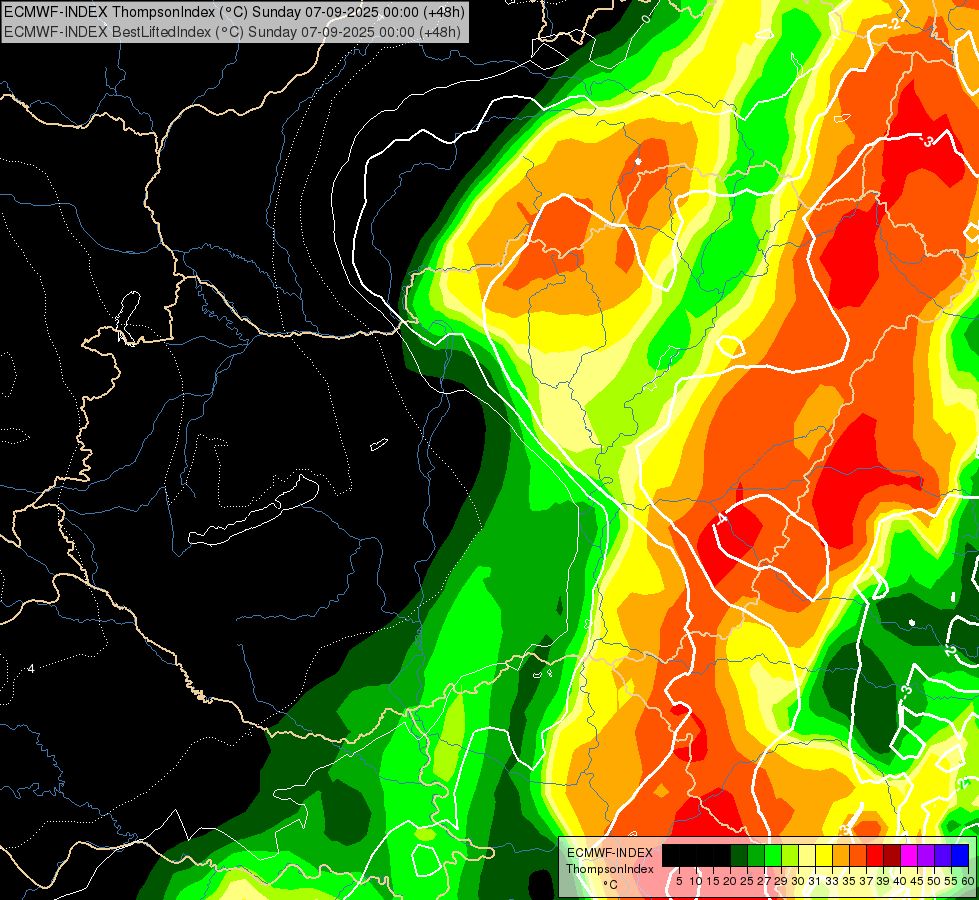Pick the yellow-green 29–30 legend swatch
Viewport: 979px width, 900px height.
point(790,856)
